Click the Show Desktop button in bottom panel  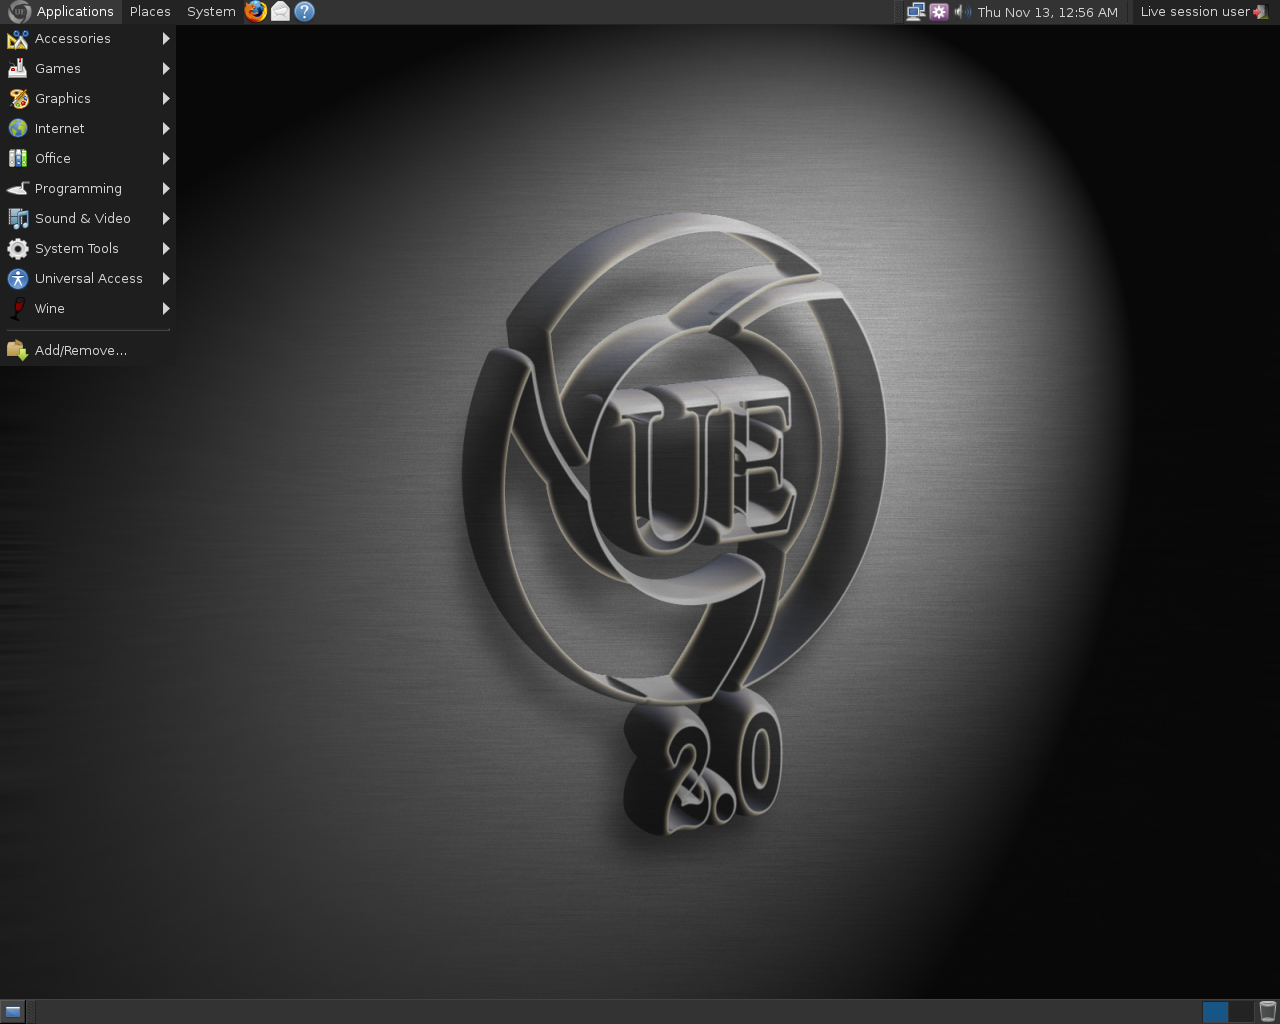(13, 1011)
